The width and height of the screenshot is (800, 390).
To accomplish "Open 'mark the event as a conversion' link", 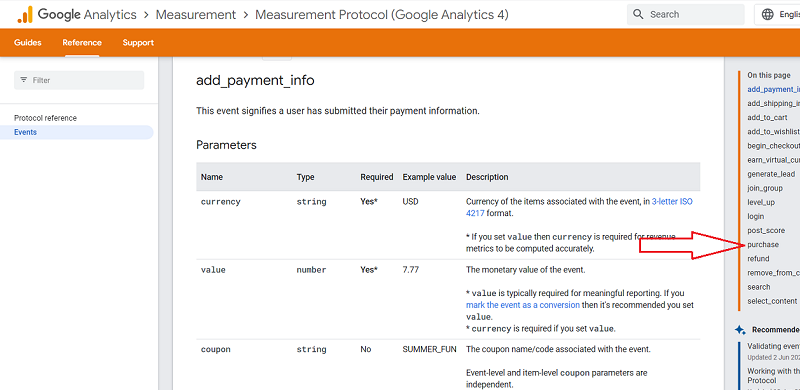I will pyautogui.click(x=522, y=305).
